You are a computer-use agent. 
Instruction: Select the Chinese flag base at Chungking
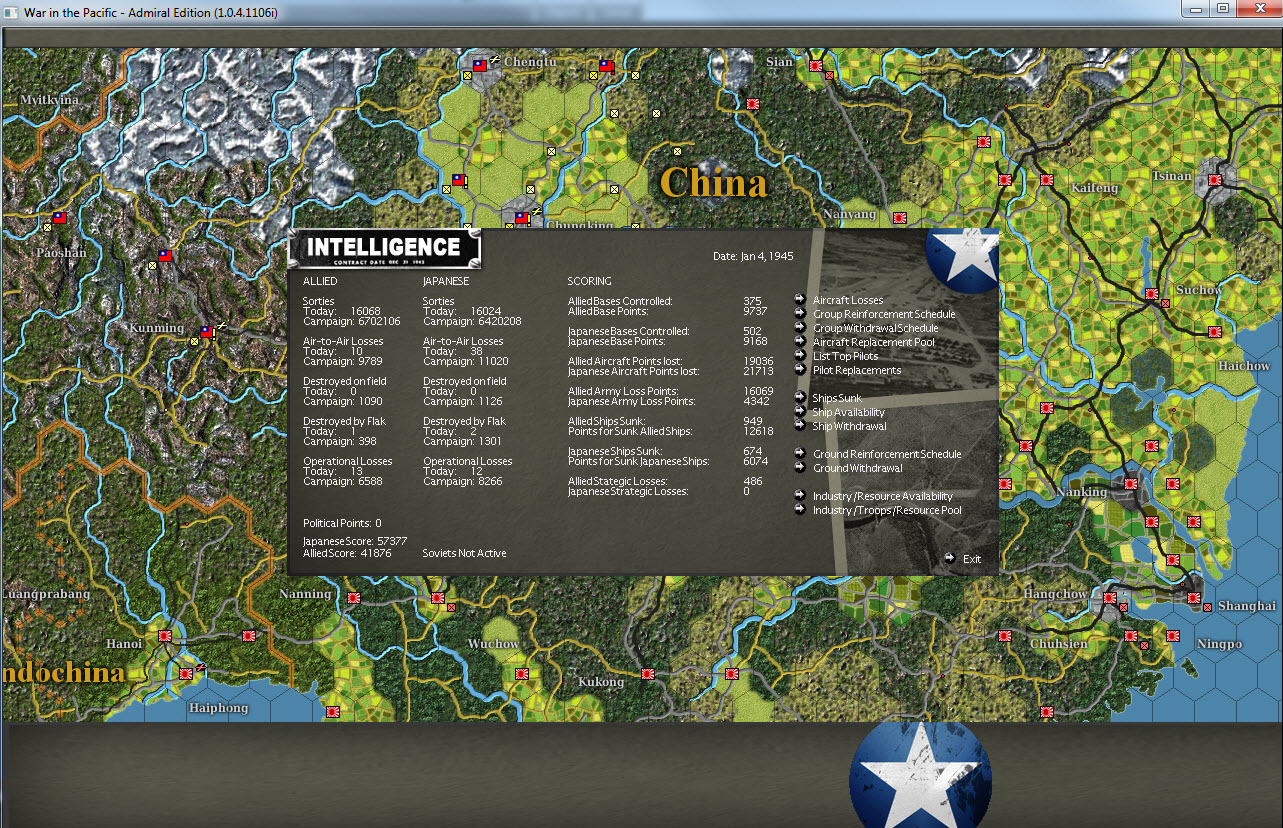click(521, 217)
